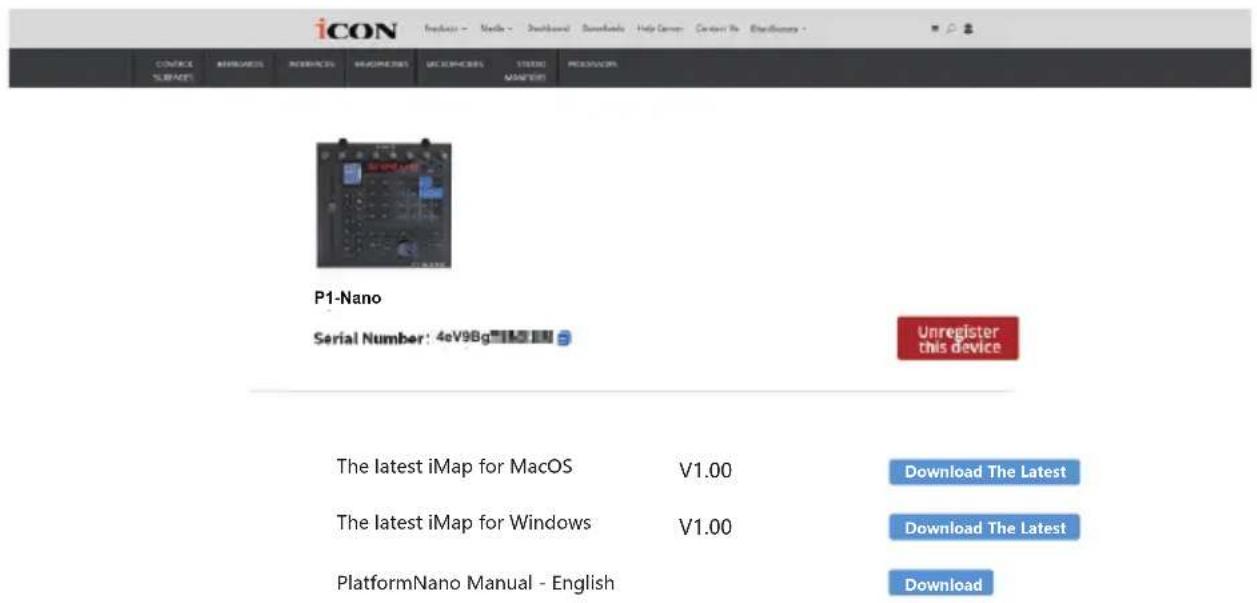Click the red Unregister this device button
1257x603 pixels.
pos(957,339)
